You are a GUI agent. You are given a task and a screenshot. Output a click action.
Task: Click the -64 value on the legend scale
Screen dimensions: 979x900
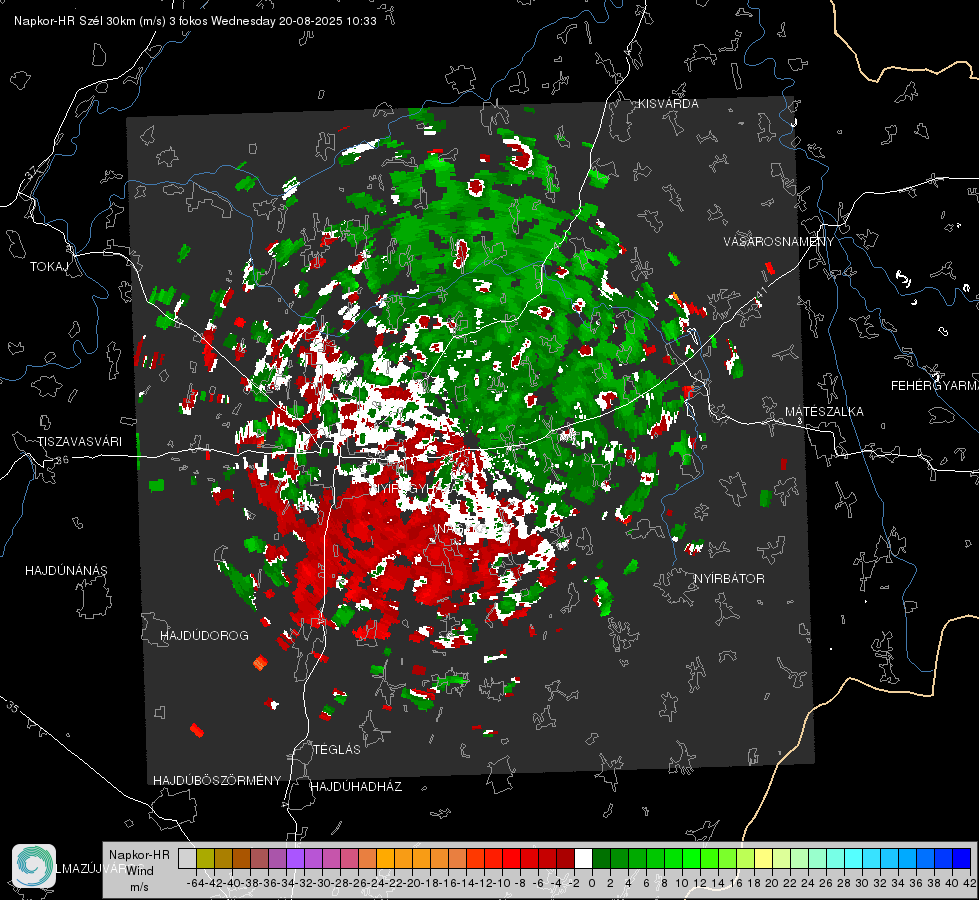coord(195,884)
